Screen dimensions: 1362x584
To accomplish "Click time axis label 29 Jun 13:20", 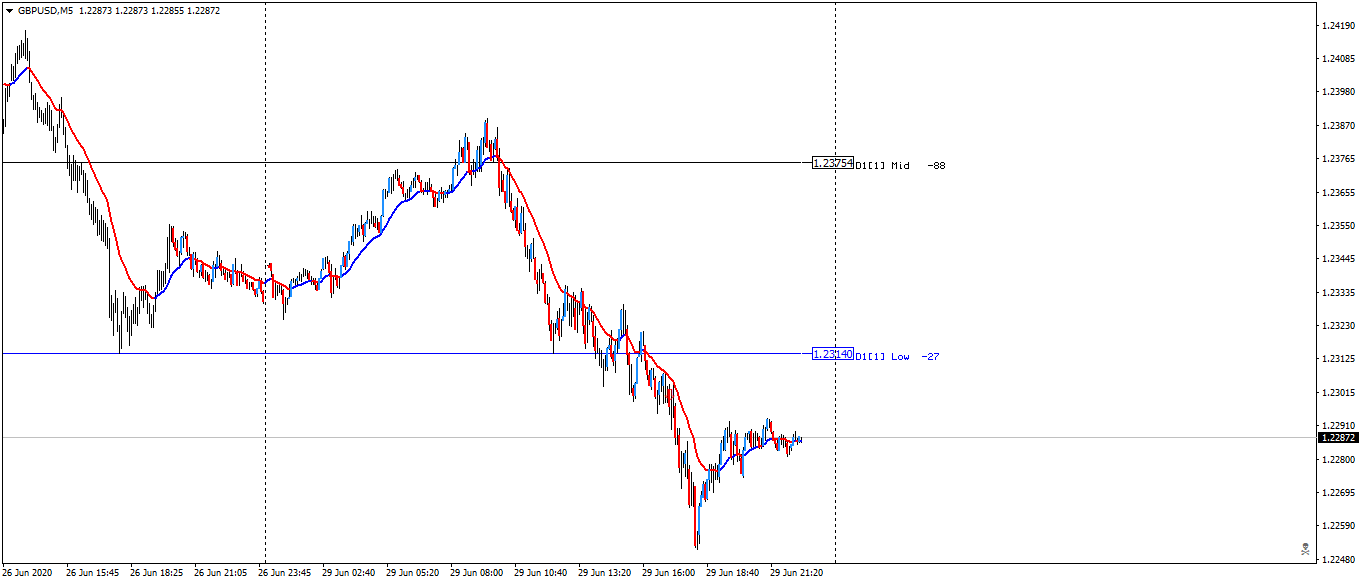I will coord(605,573).
